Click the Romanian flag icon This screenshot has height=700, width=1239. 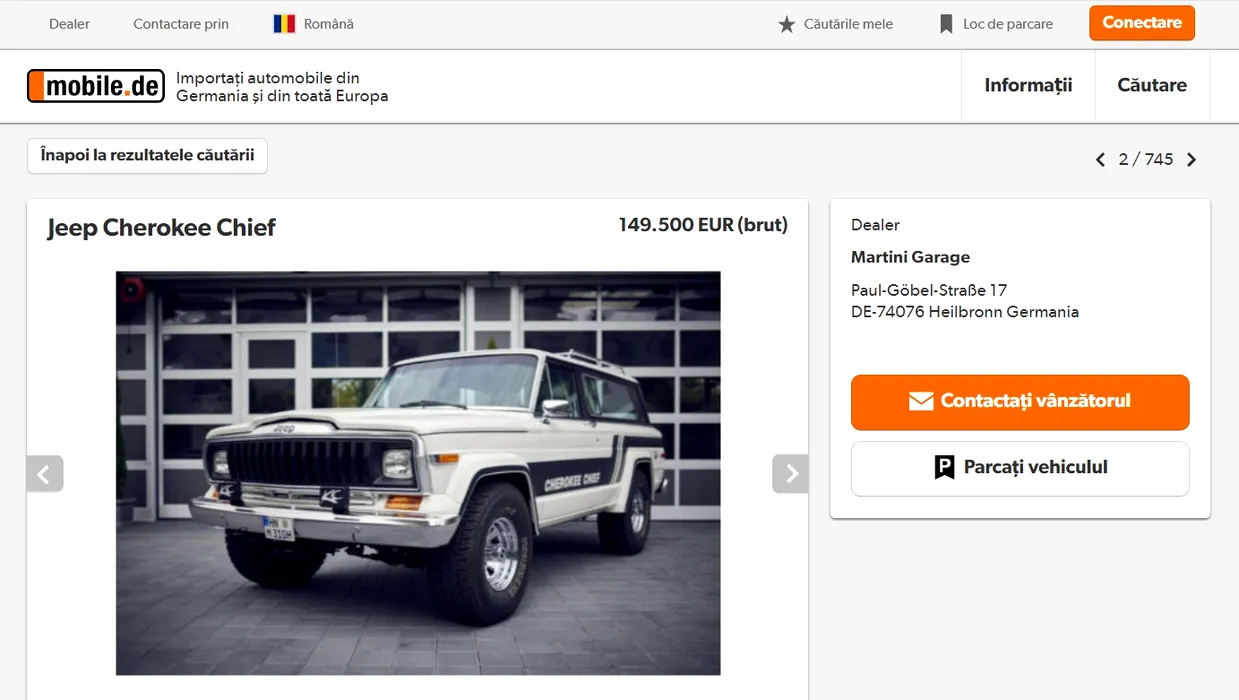click(285, 24)
